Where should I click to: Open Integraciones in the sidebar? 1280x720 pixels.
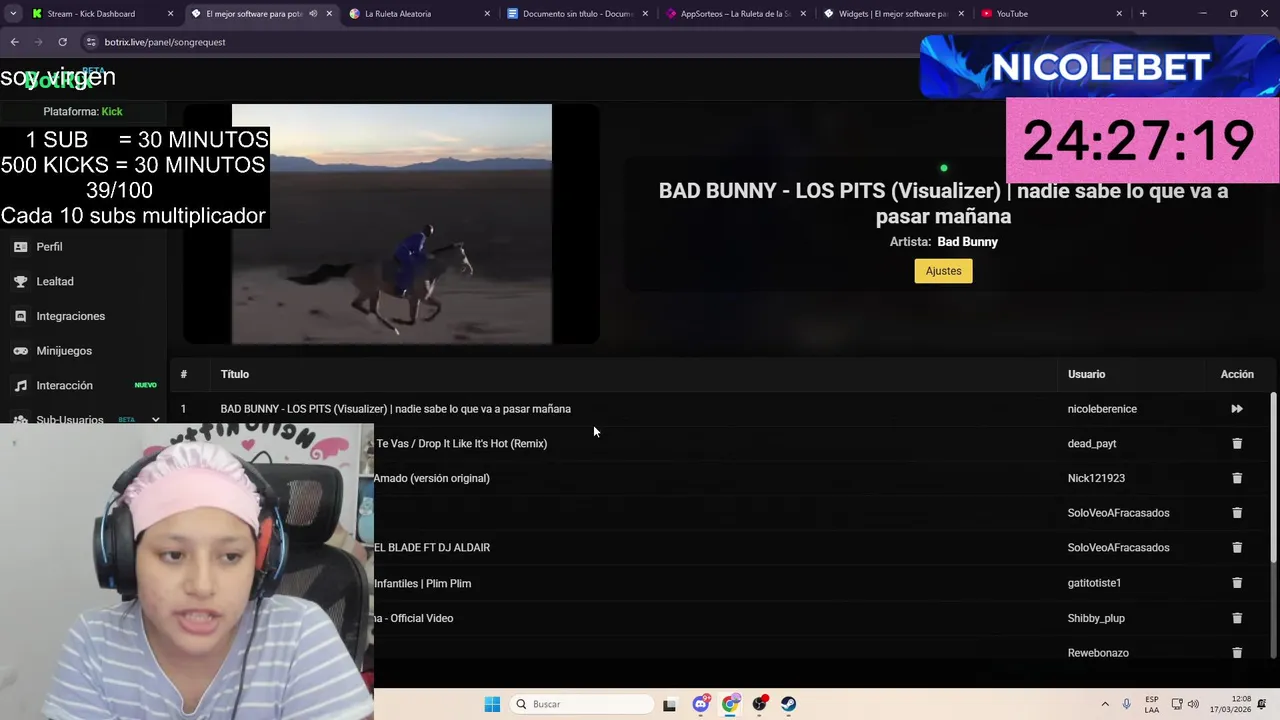[70, 316]
